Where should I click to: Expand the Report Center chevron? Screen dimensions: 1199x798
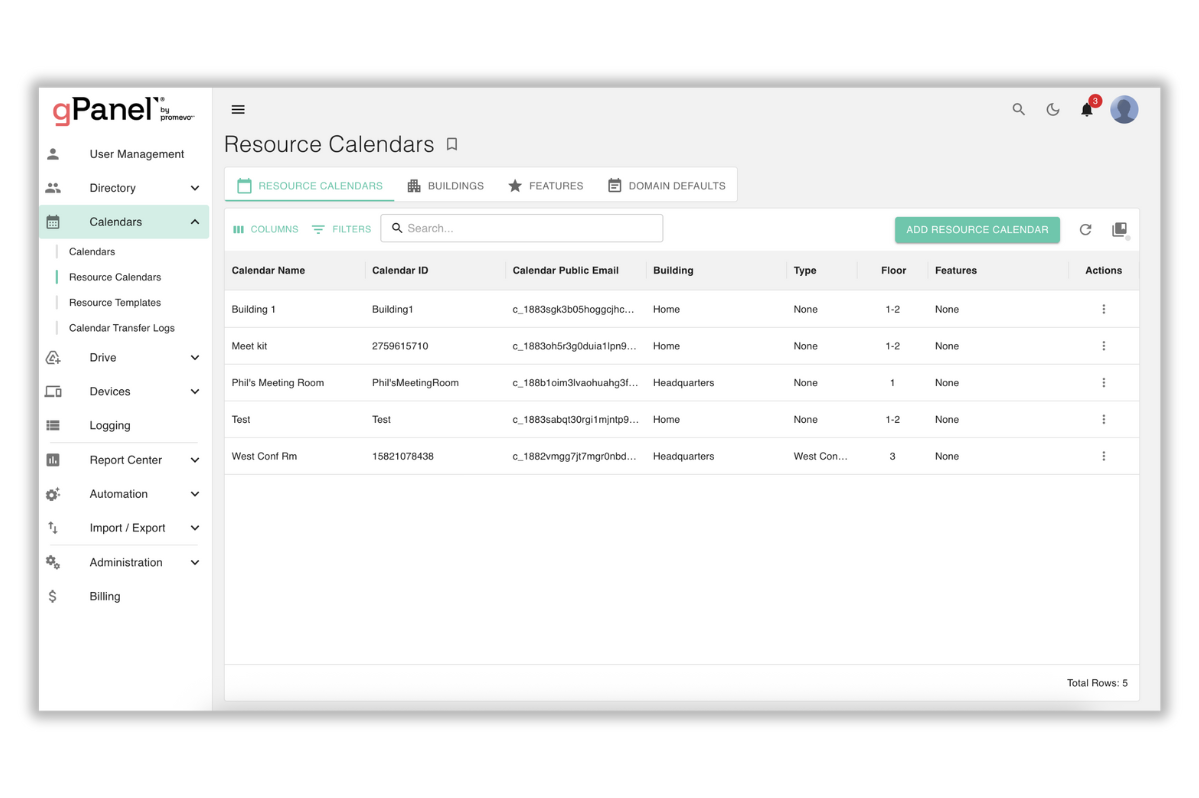click(195, 459)
